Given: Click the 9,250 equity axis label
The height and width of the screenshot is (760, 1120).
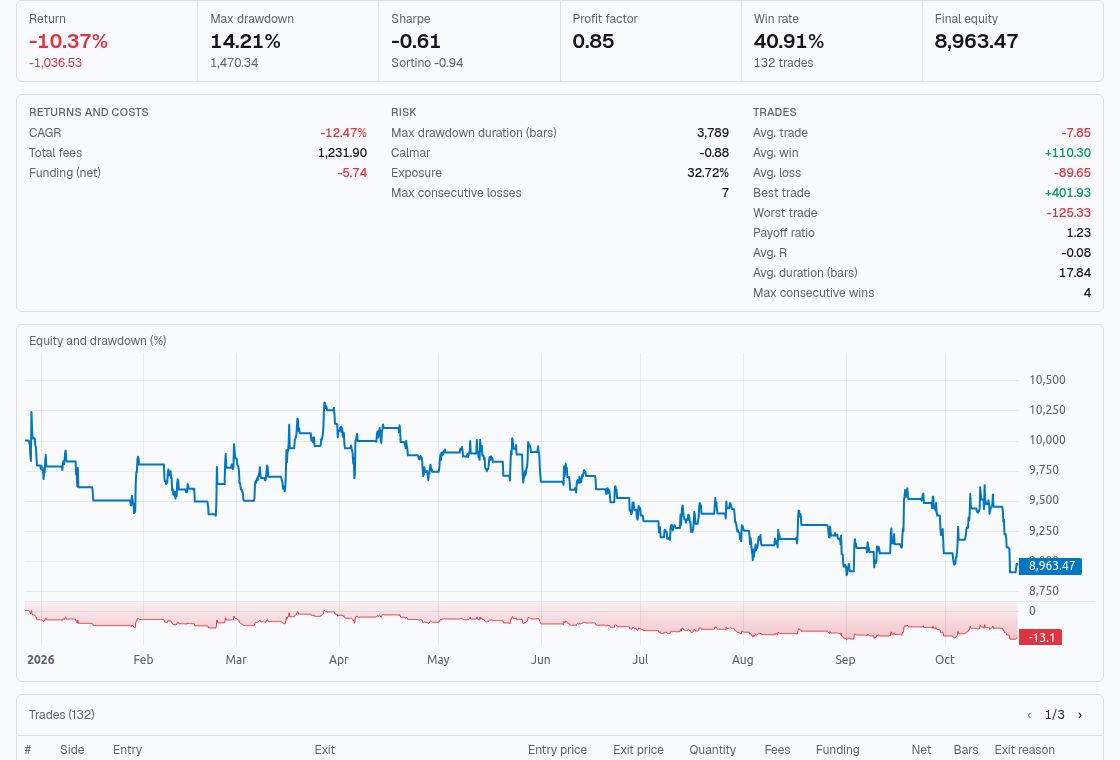Looking at the screenshot, I should coord(1044,531).
